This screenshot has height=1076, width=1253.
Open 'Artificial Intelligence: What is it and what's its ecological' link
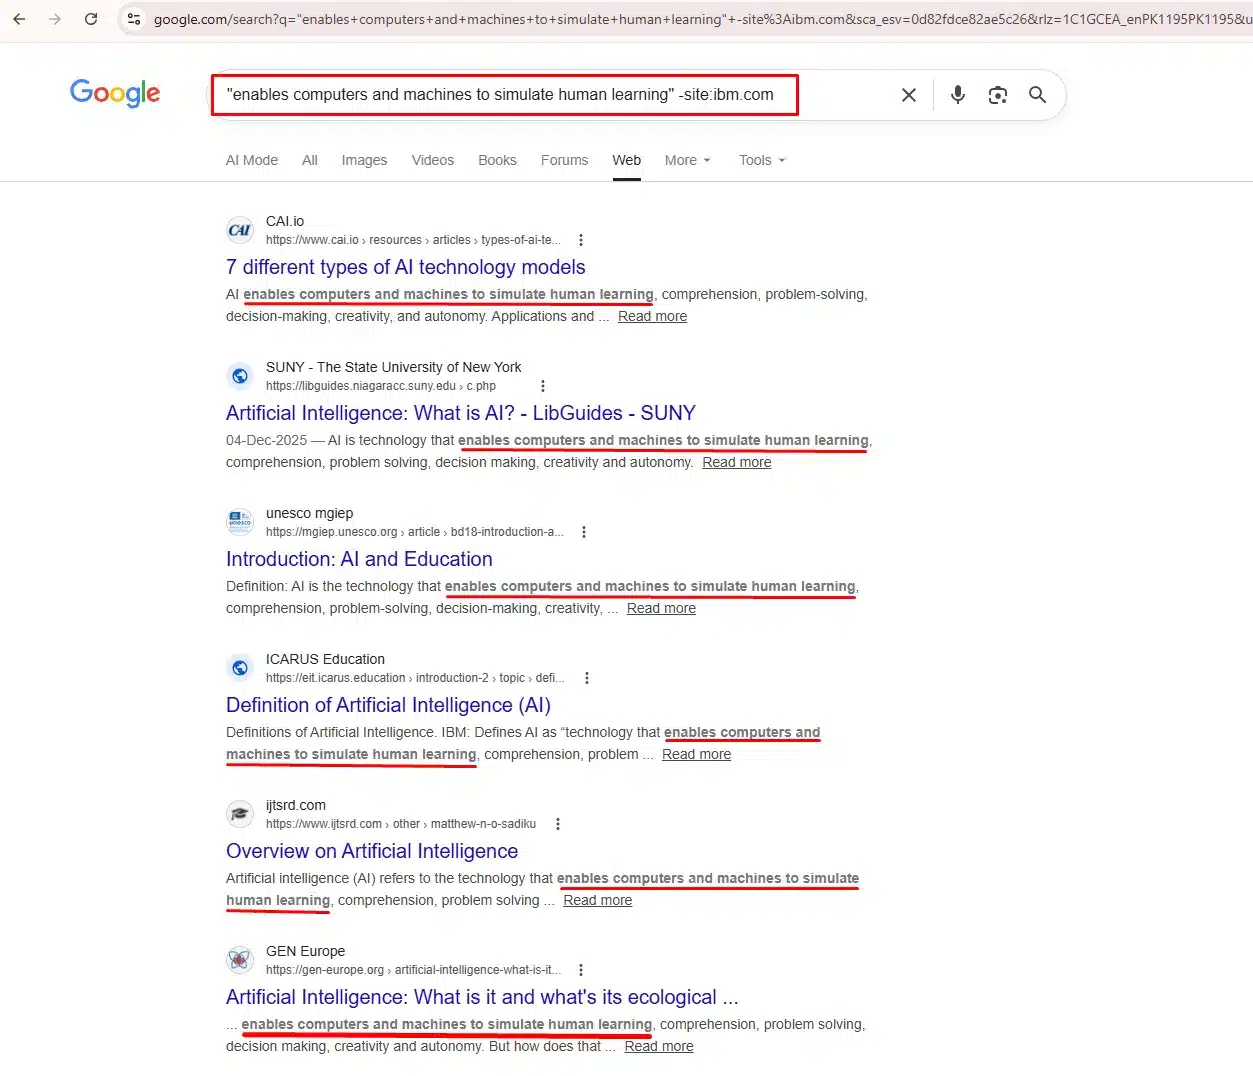(x=482, y=997)
